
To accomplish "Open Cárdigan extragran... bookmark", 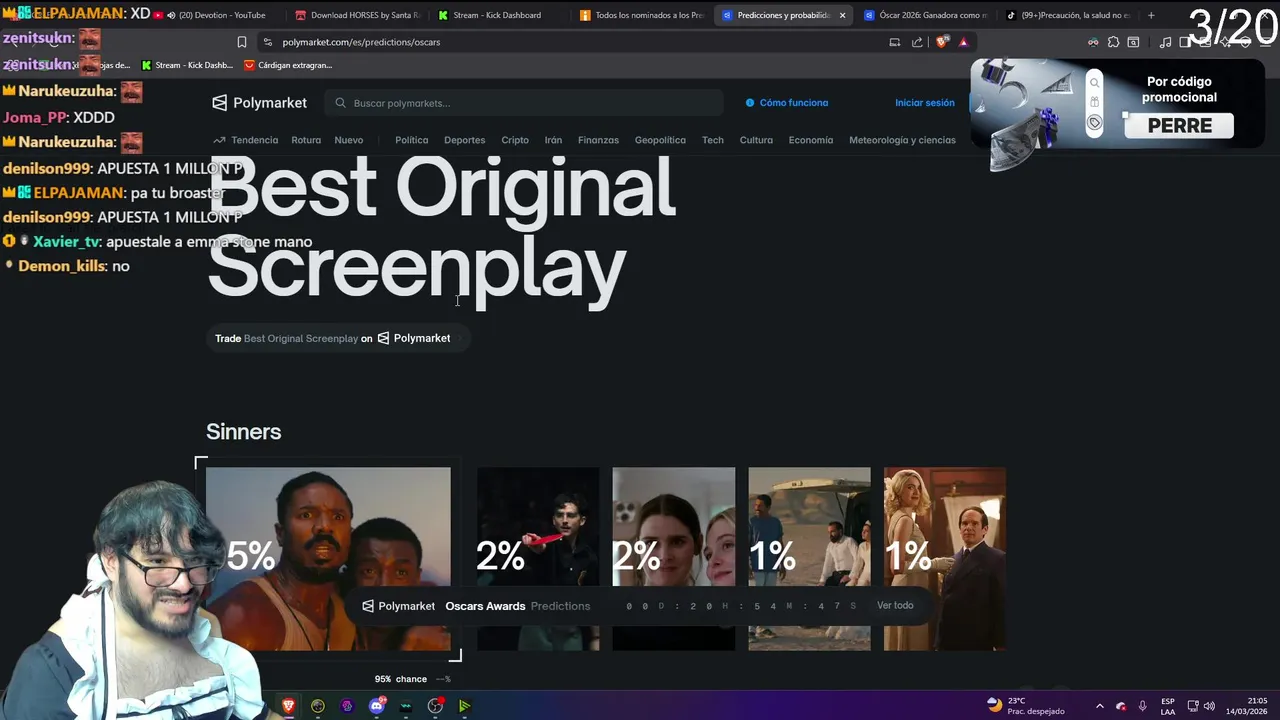I will [x=288, y=65].
